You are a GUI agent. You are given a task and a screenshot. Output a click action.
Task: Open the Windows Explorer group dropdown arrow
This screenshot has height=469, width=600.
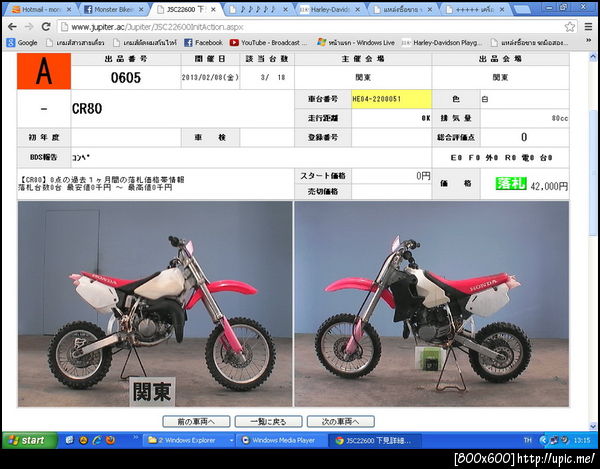pos(231,441)
